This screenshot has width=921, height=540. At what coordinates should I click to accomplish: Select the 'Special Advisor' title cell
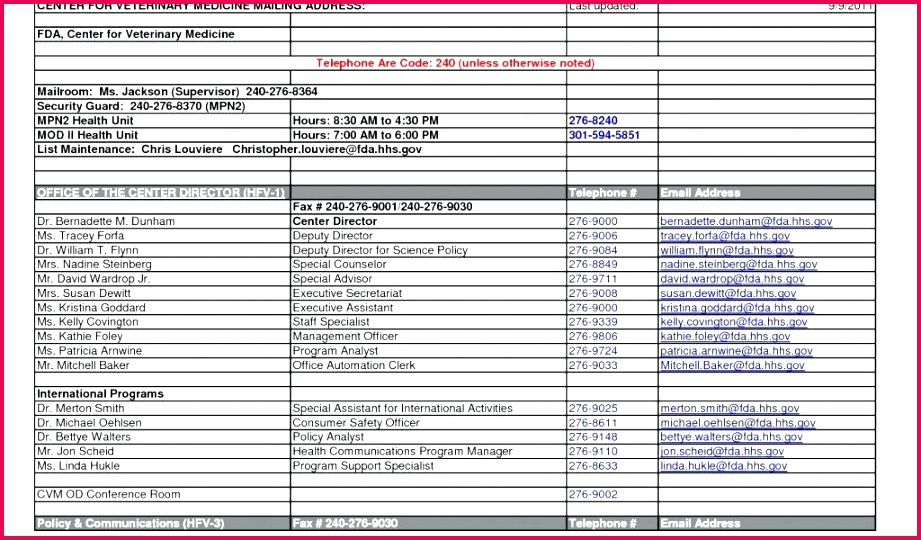pos(428,279)
